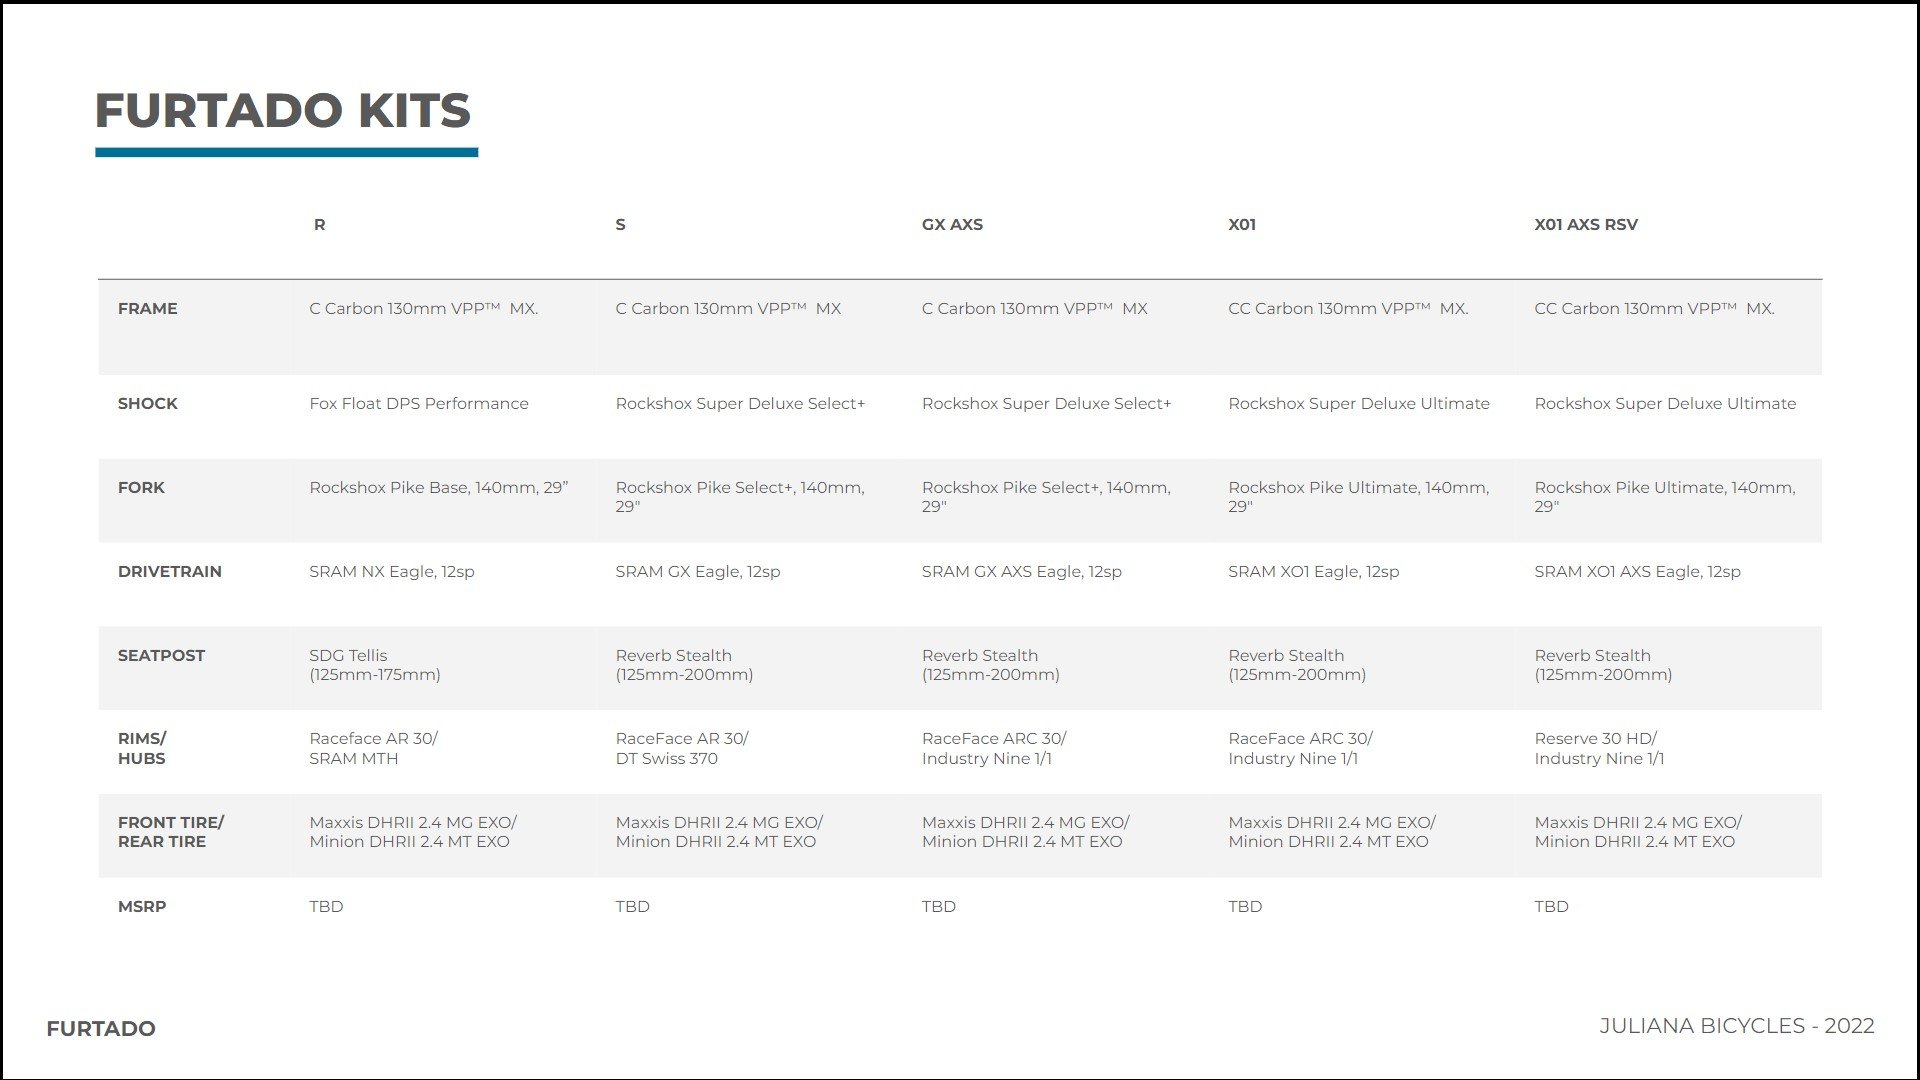Viewport: 1920px width, 1080px height.
Task: Select the GX AXS column header
Action: coord(952,225)
